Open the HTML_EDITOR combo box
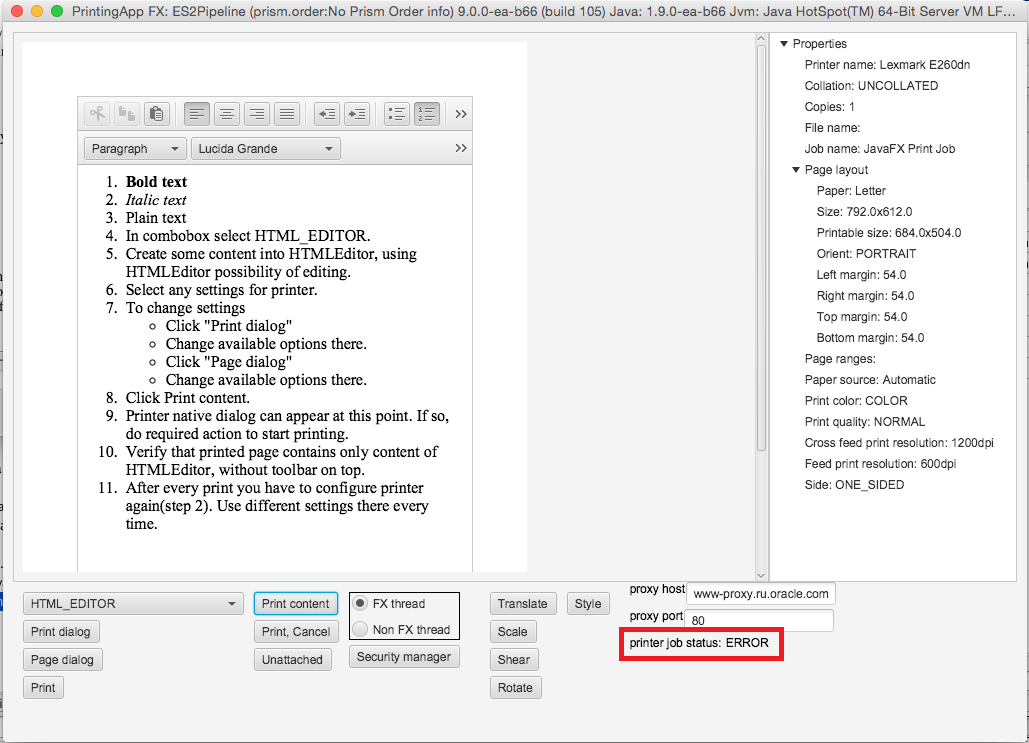Viewport: 1029px width, 743px height. coord(133,604)
